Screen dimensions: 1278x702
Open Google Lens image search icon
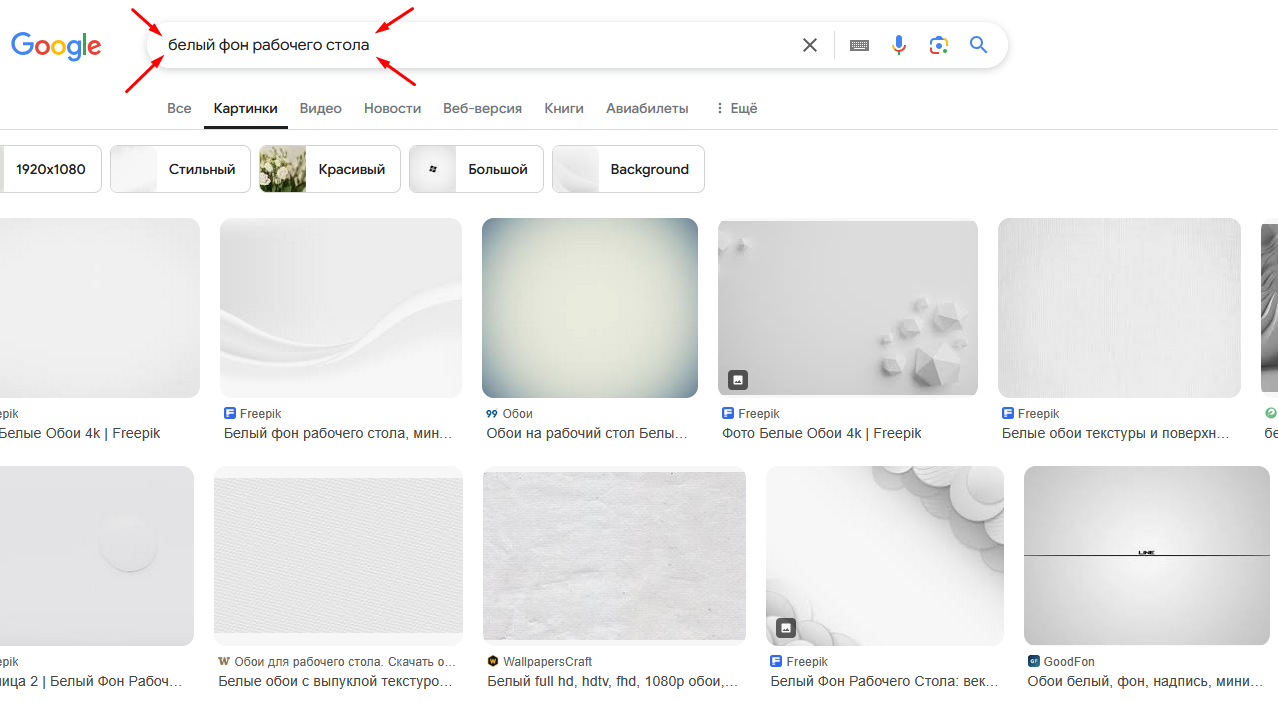pyautogui.click(x=938, y=45)
